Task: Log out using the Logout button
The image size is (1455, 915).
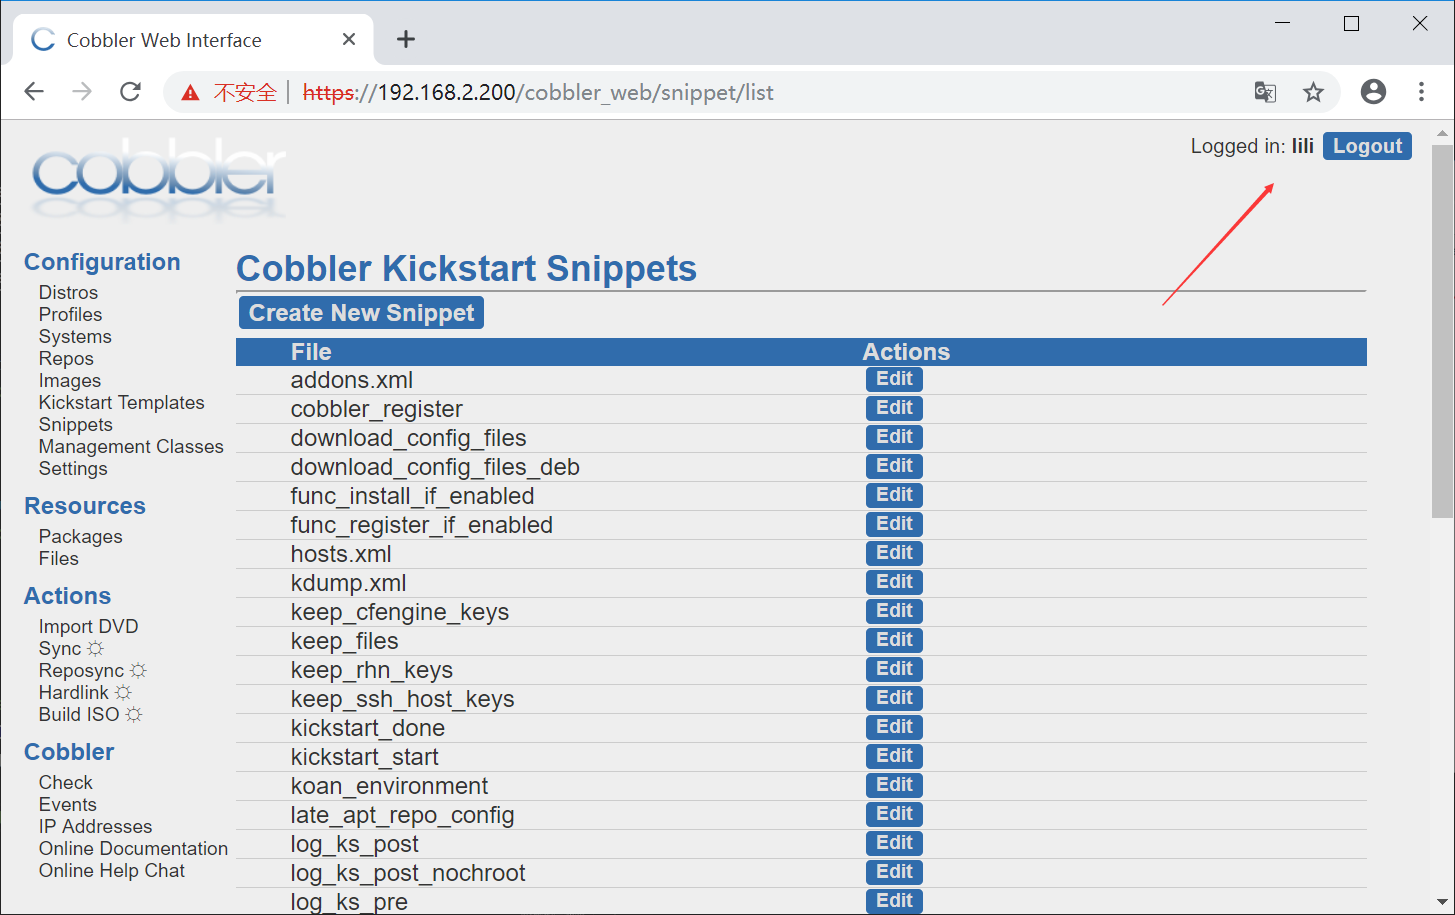Action: click(x=1367, y=146)
